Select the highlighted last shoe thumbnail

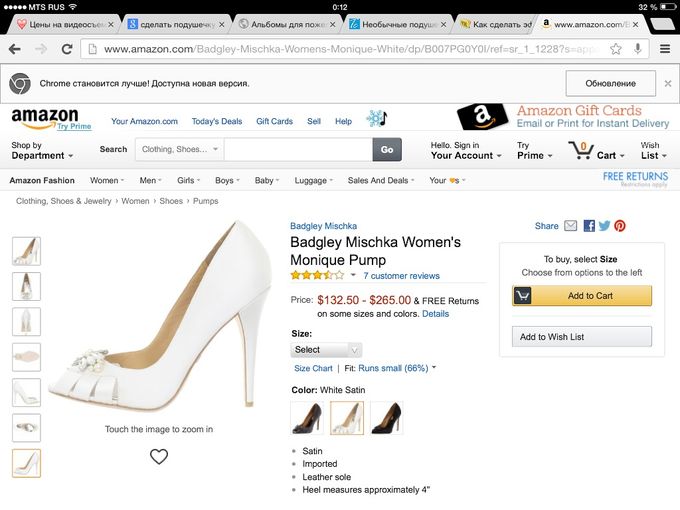click(x=26, y=463)
